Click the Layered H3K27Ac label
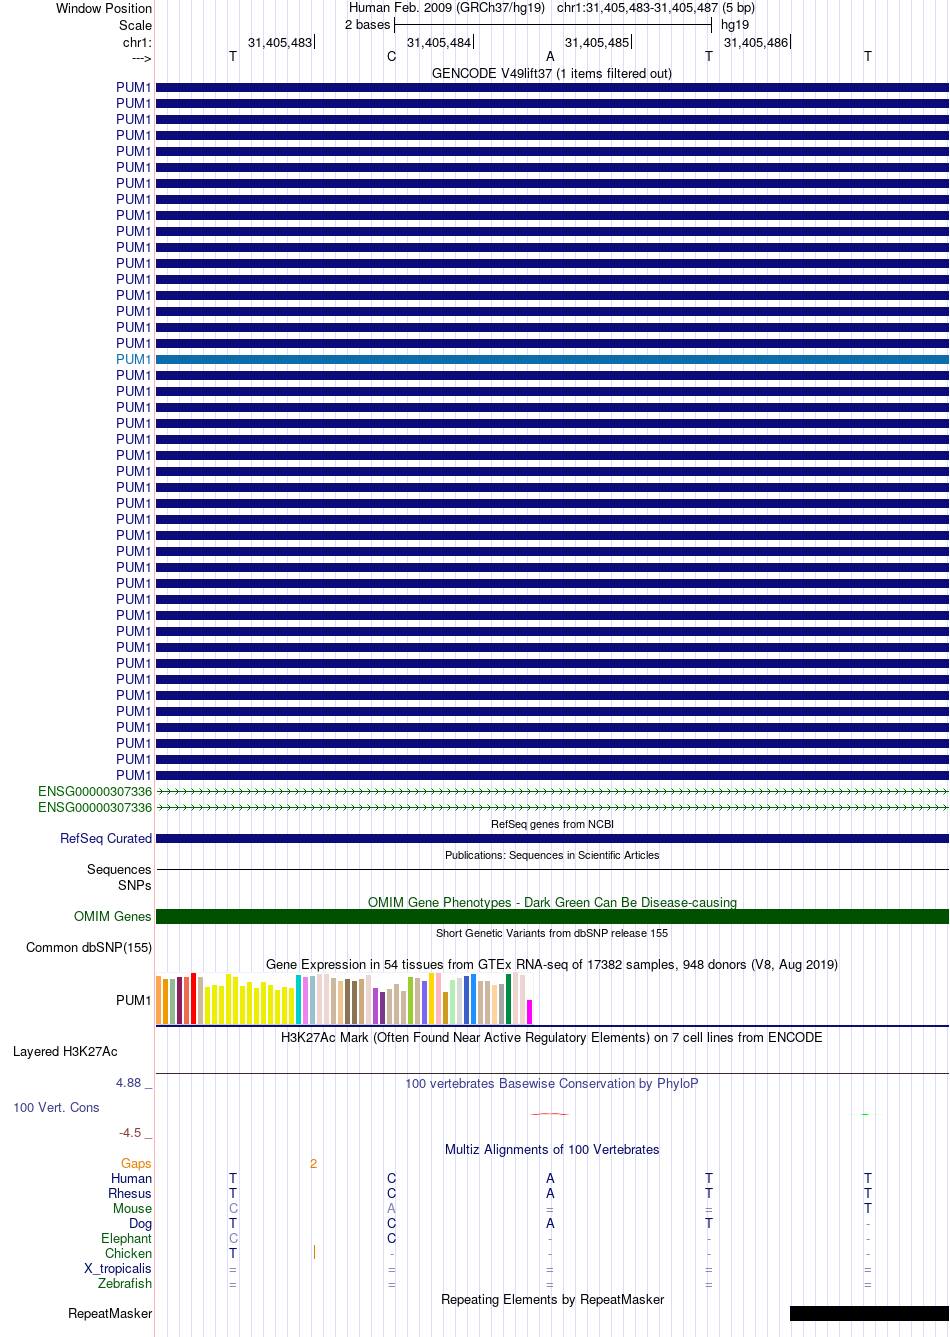Image resolution: width=950 pixels, height=1337 pixels. point(65,1051)
